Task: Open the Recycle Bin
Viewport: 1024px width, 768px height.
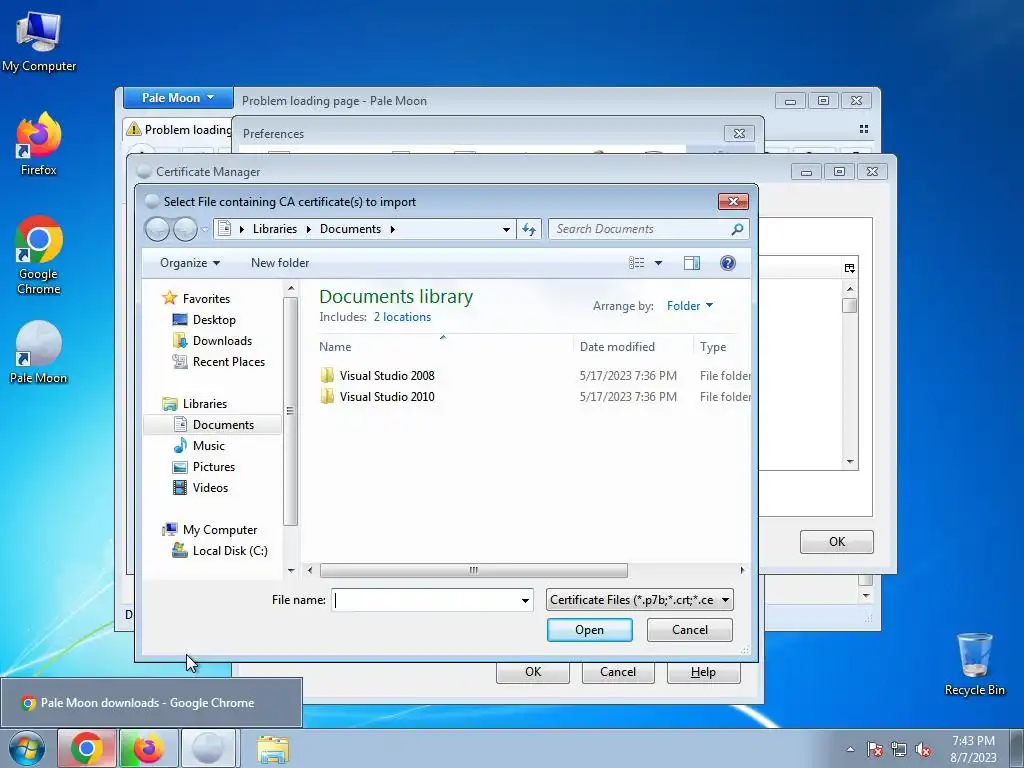Action: 974,663
